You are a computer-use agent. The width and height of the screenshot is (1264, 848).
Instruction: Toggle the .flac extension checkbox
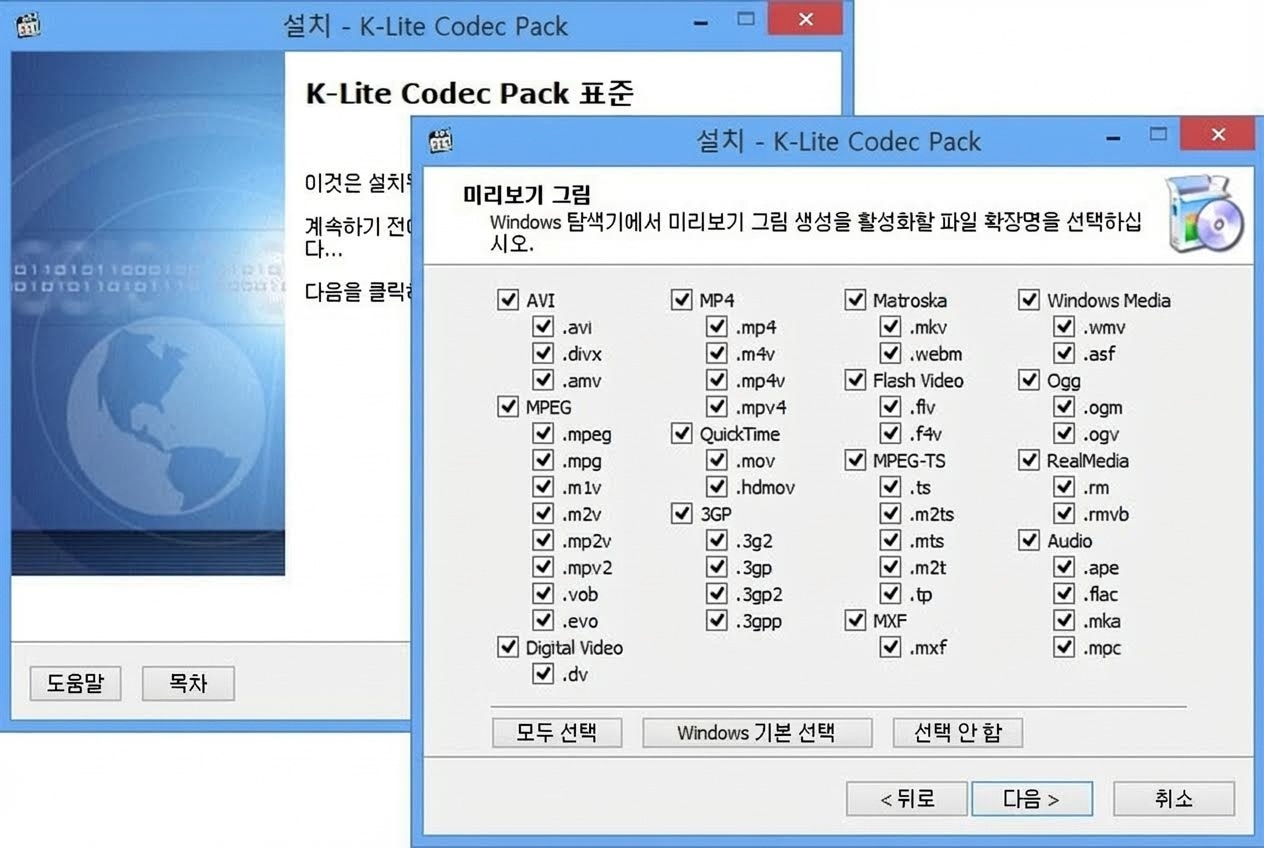(1064, 593)
